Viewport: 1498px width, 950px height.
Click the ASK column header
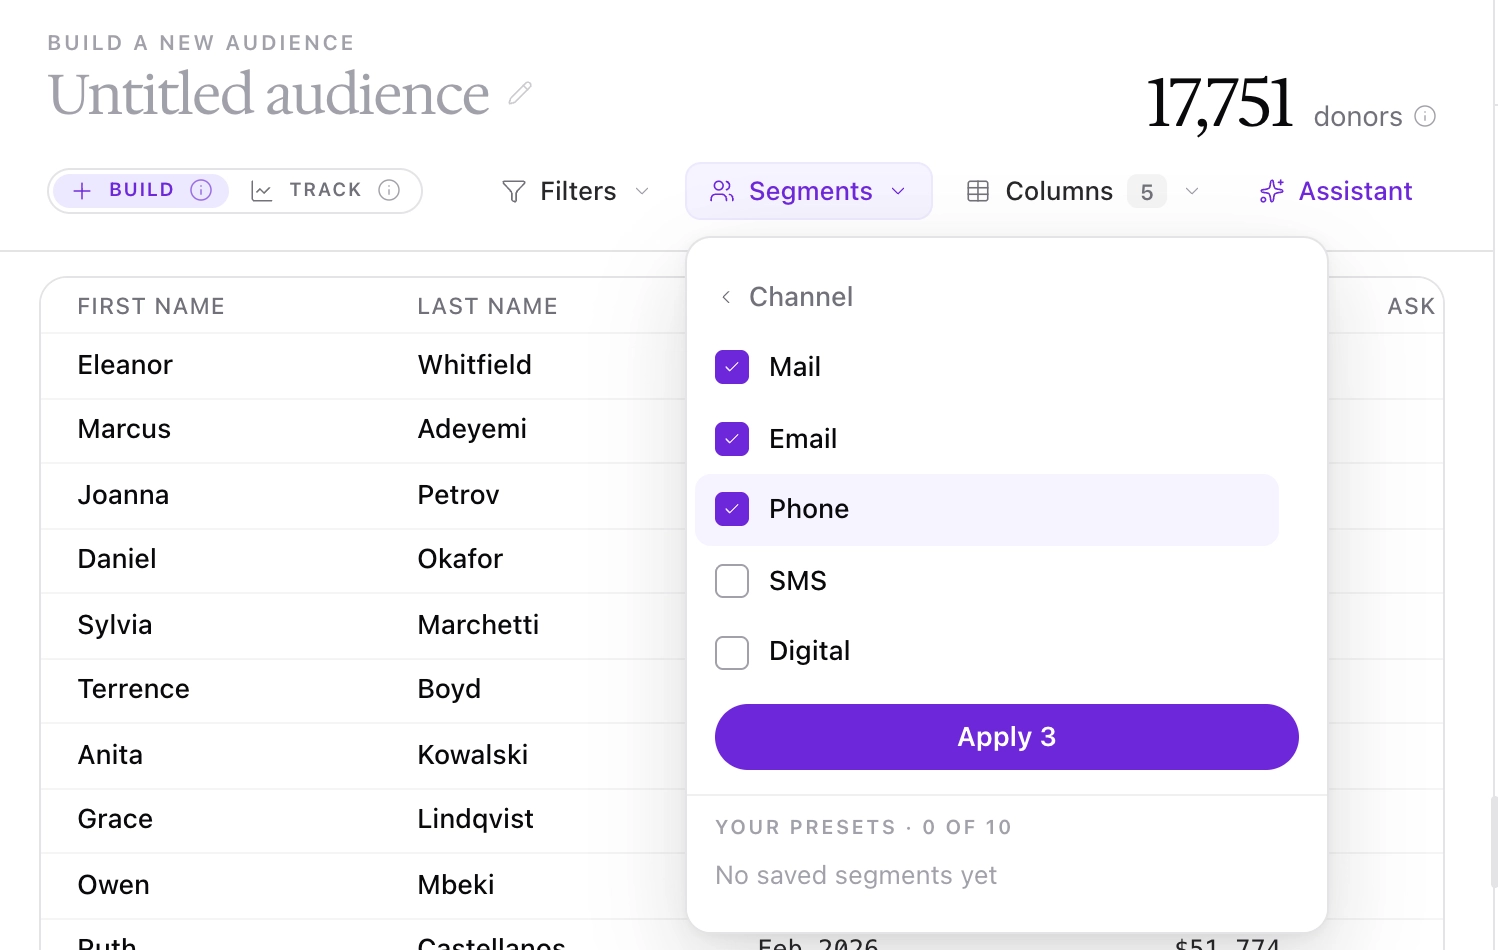tap(1411, 306)
